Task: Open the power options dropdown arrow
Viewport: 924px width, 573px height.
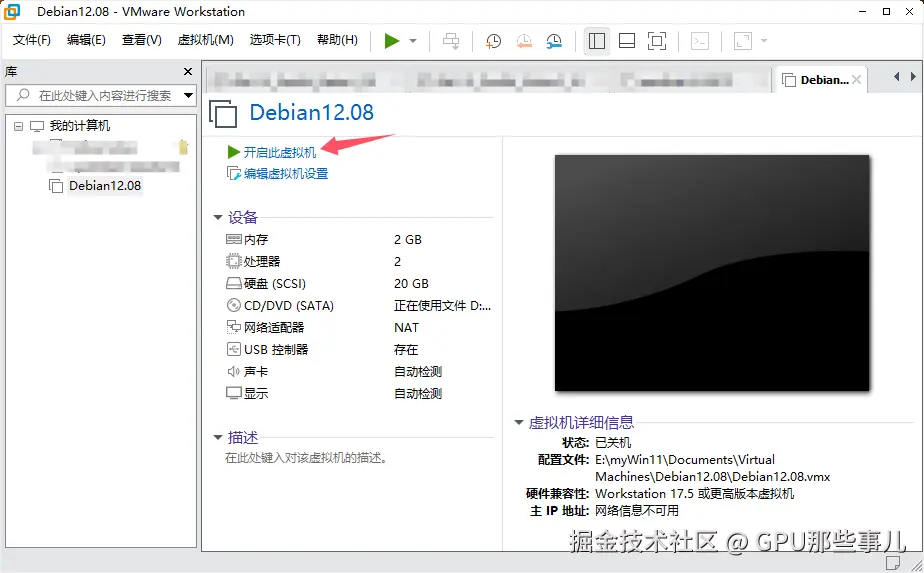Action: point(413,41)
